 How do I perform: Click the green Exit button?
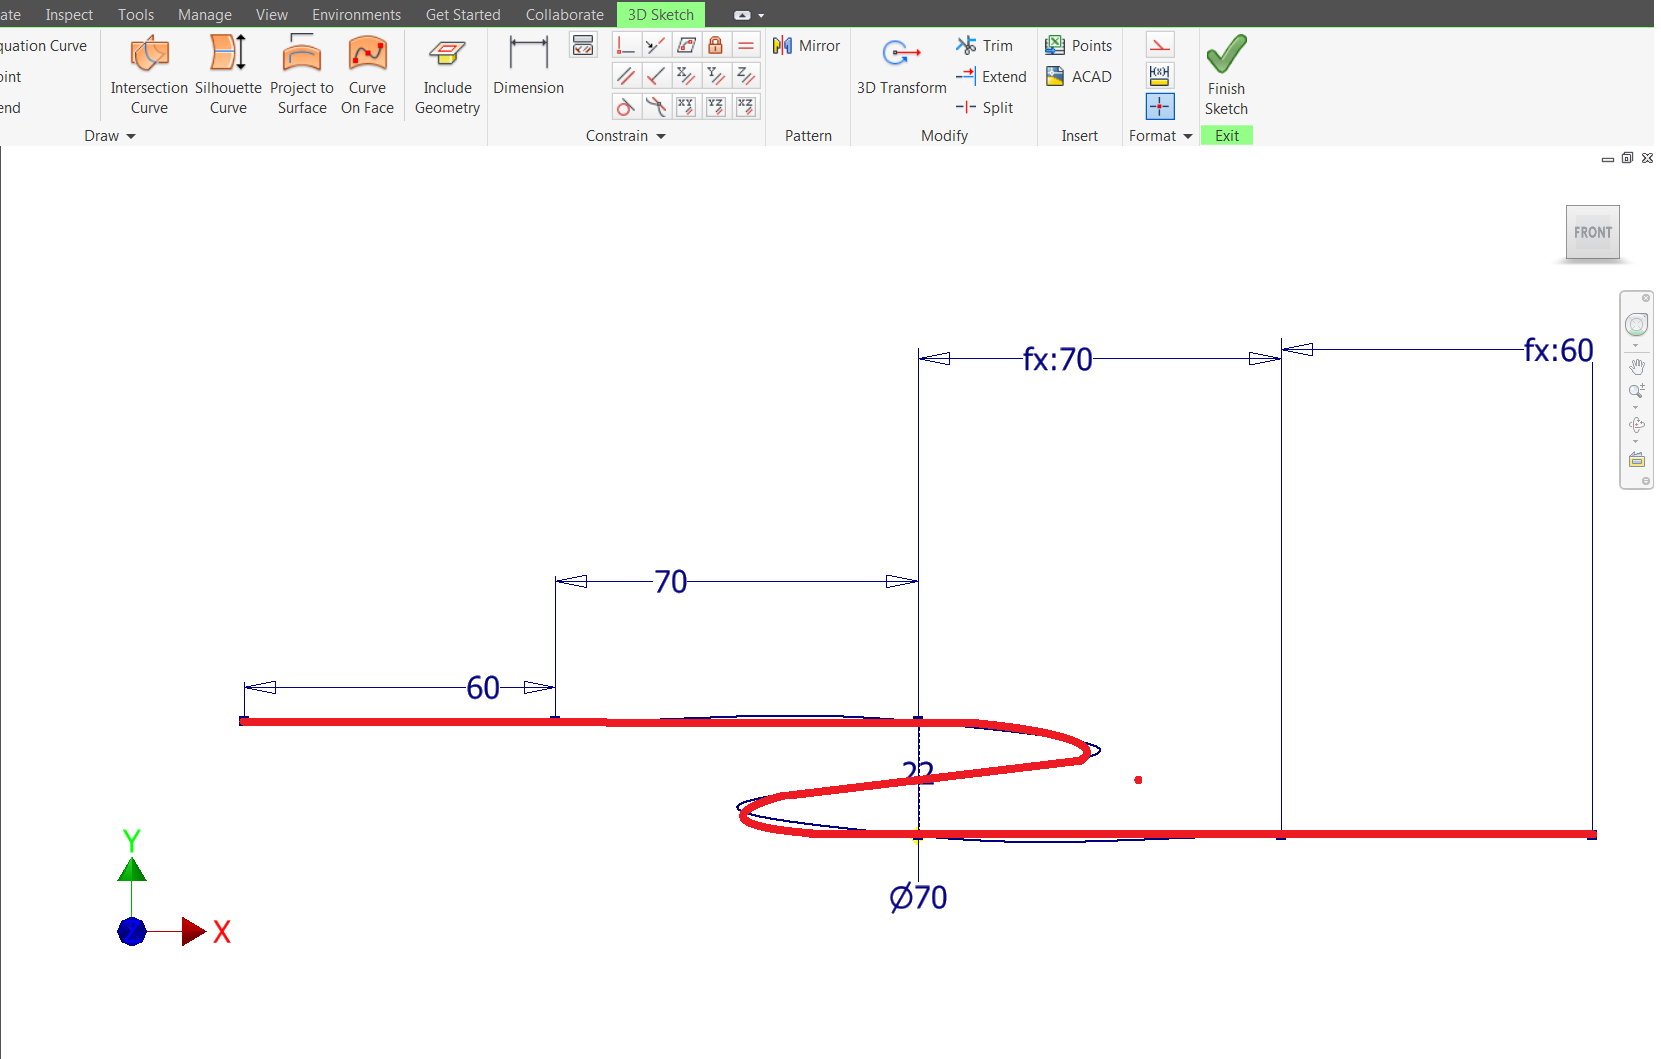tap(1227, 135)
